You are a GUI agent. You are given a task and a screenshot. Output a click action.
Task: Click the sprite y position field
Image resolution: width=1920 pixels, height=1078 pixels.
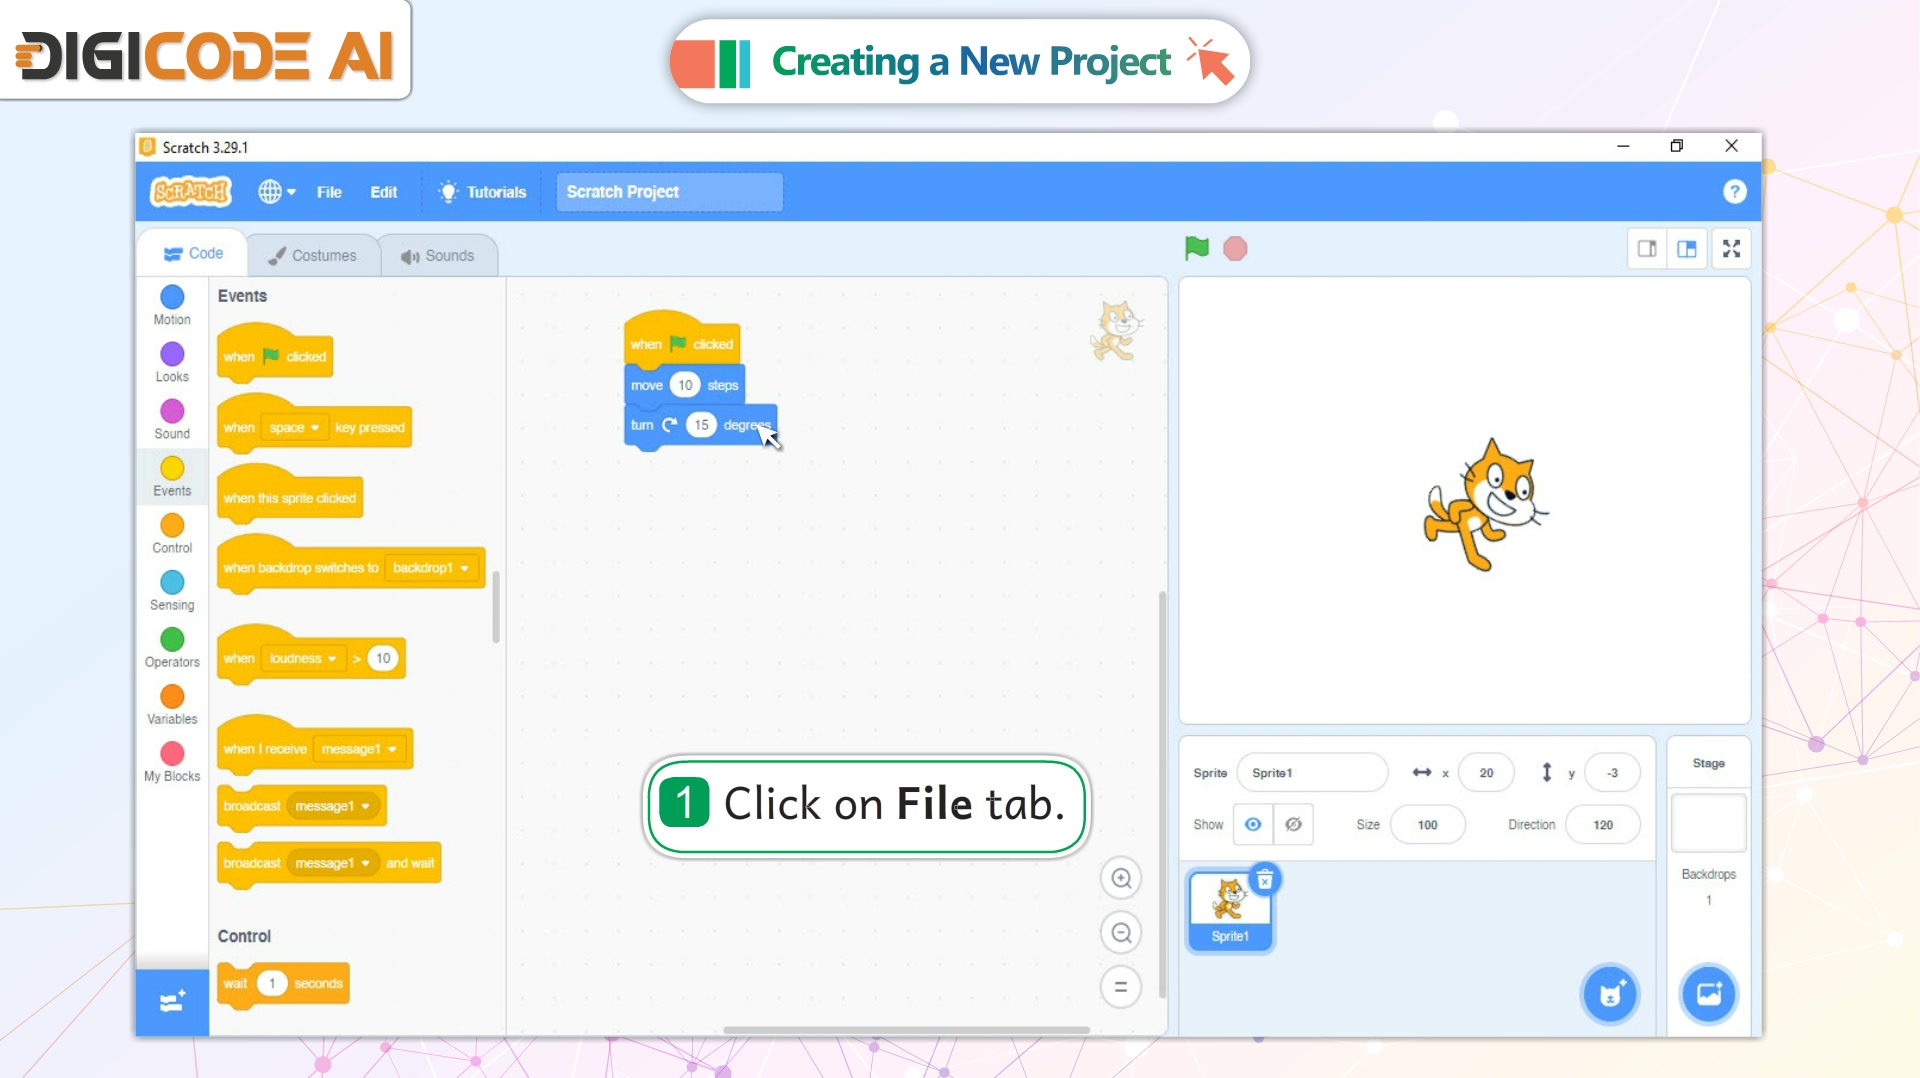click(1612, 773)
